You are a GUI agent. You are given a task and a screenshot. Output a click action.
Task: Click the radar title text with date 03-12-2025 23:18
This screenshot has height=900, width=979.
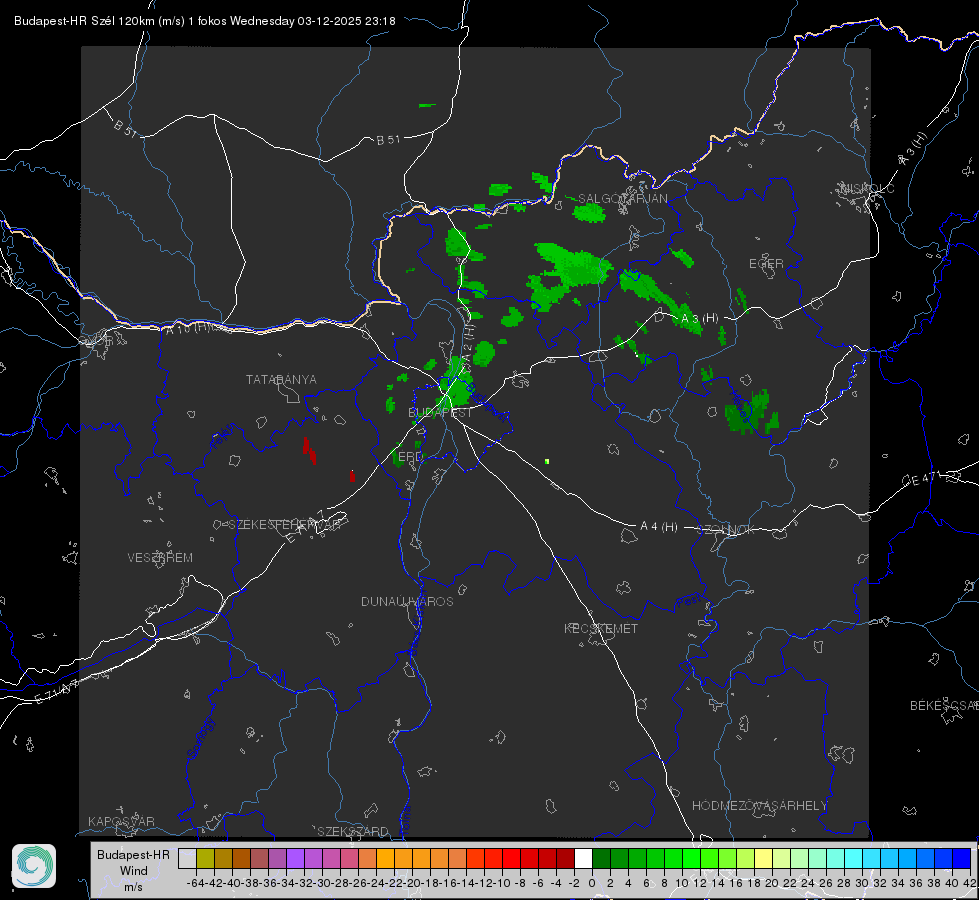[205, 21]
